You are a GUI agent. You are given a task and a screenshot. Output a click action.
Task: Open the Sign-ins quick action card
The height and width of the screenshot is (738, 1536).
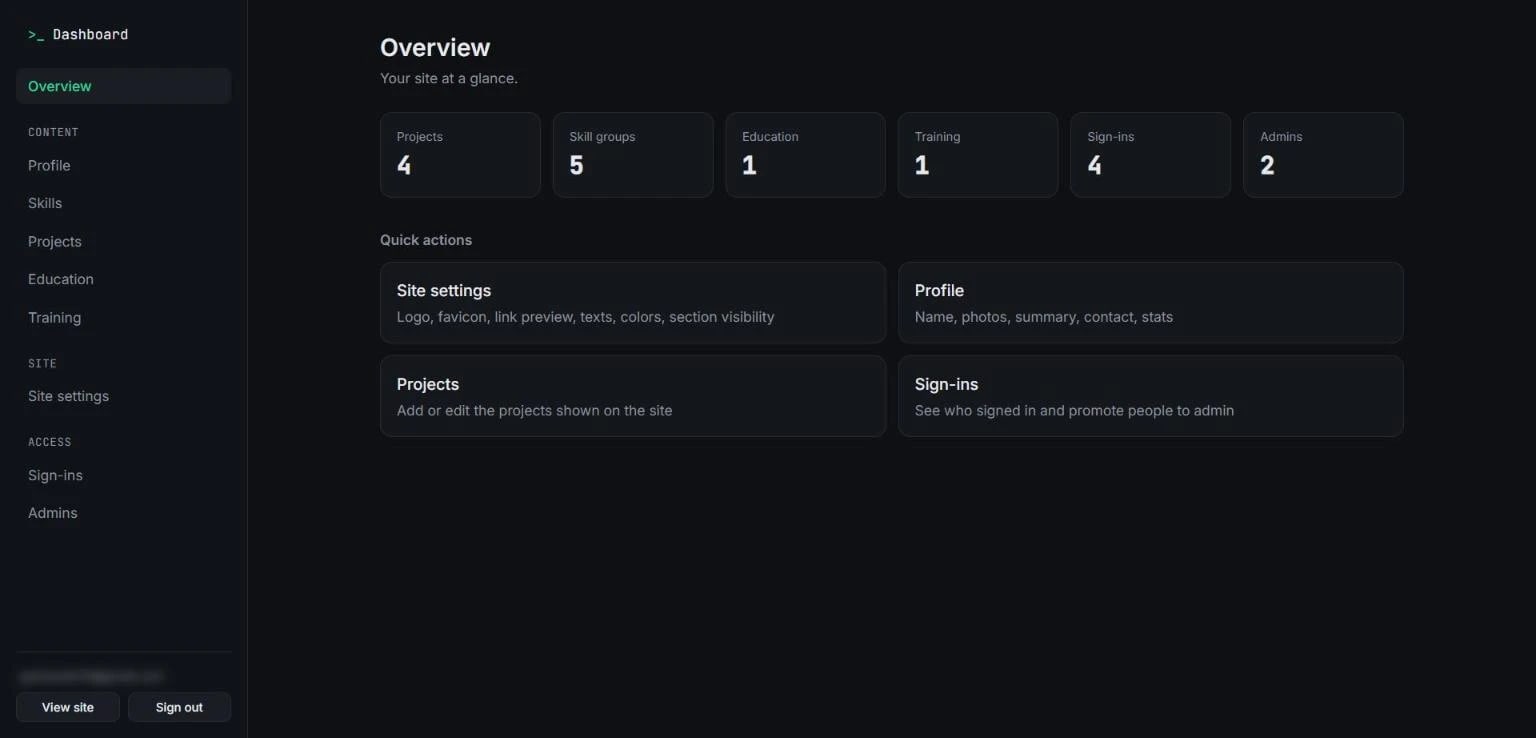1151,396
